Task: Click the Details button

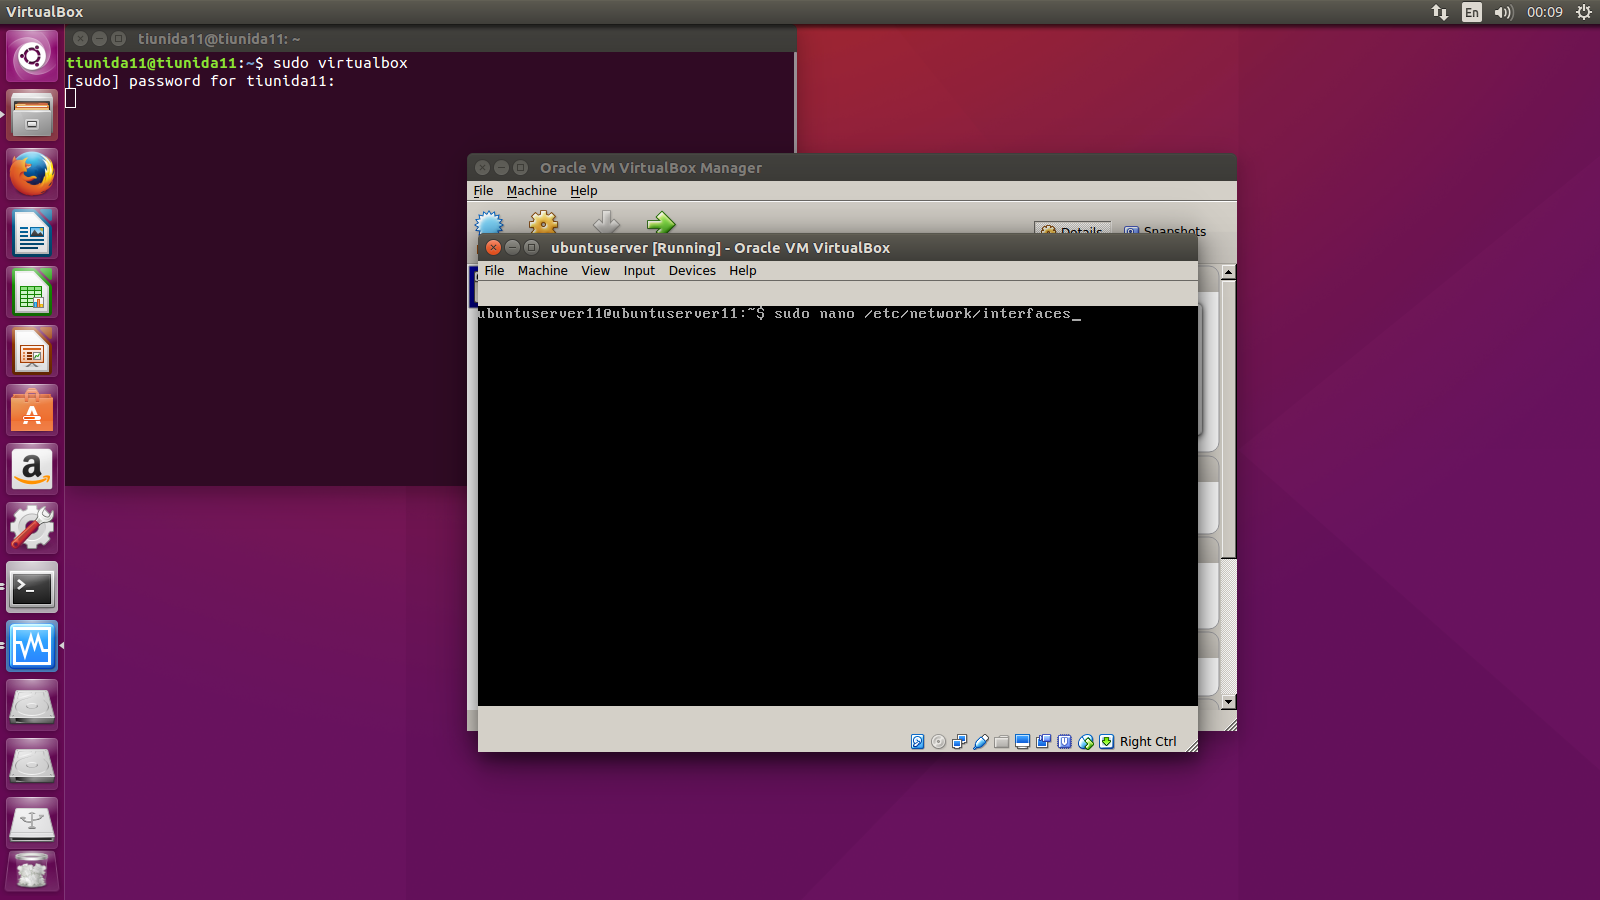Action: tap(1071, 231)
